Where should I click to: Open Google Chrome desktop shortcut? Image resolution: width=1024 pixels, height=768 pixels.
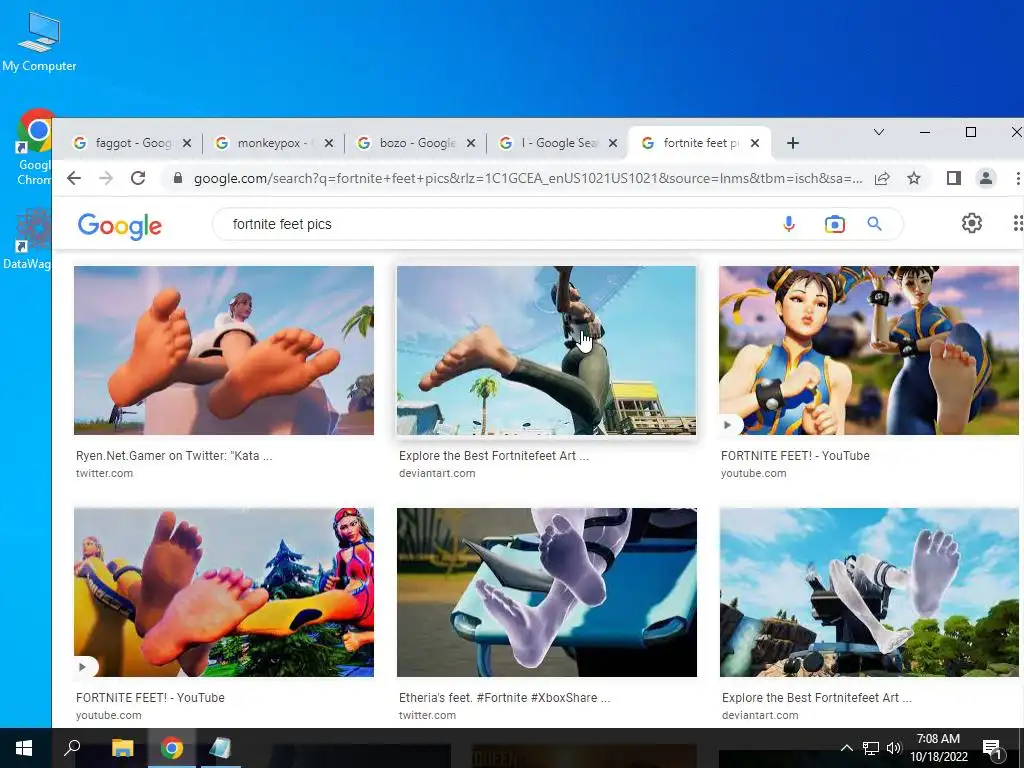click(x=33, y=147)
